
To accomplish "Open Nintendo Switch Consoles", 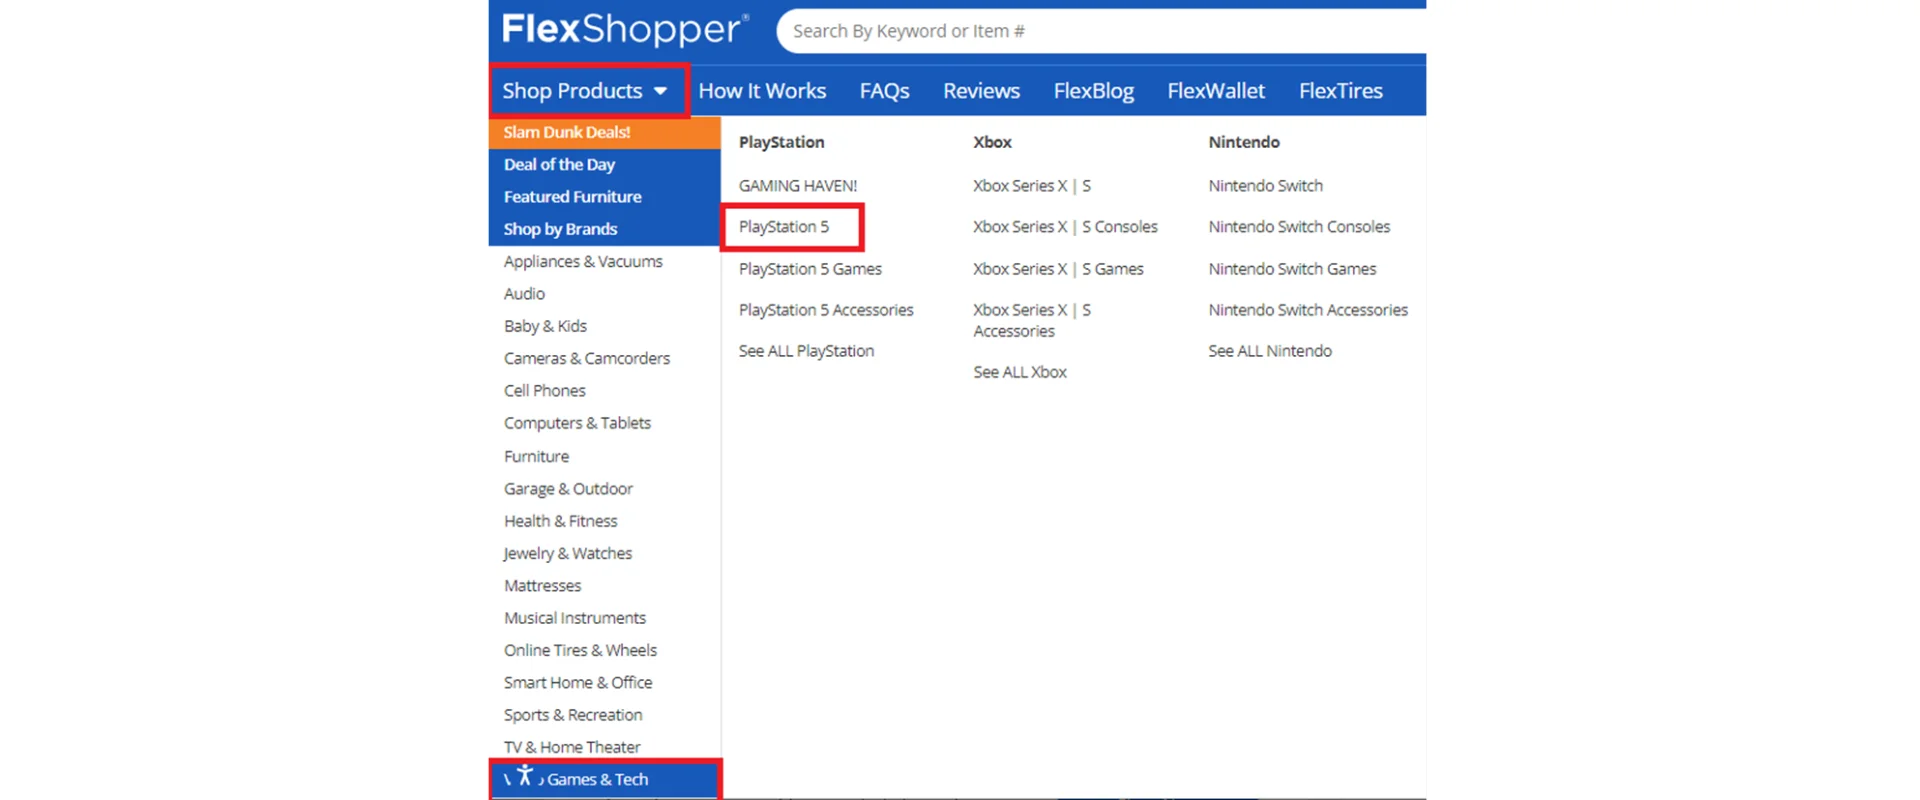I will click(1299, 227).
